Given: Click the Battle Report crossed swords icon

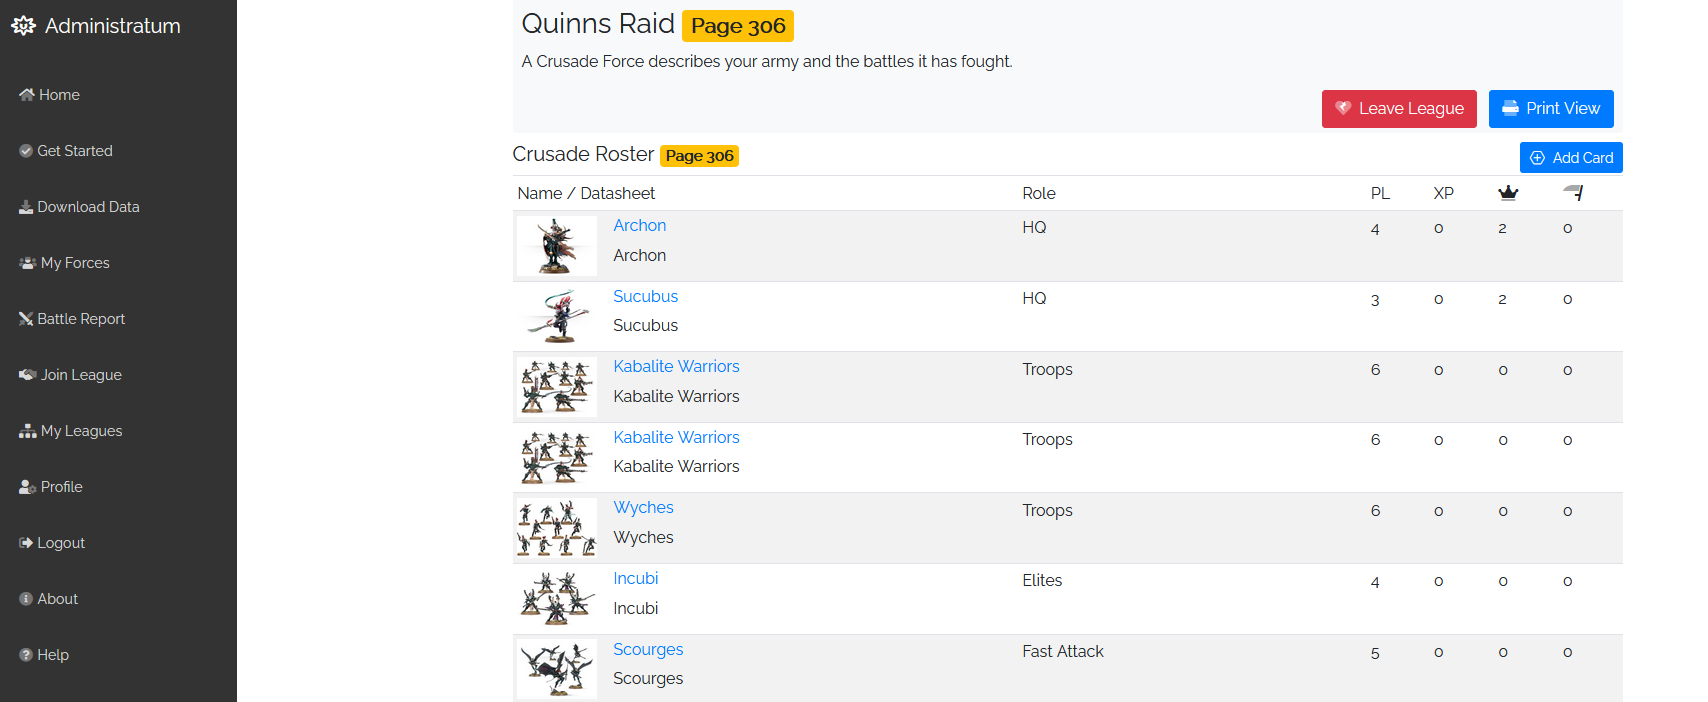Looking at the screenshot, I should (26, 319).
